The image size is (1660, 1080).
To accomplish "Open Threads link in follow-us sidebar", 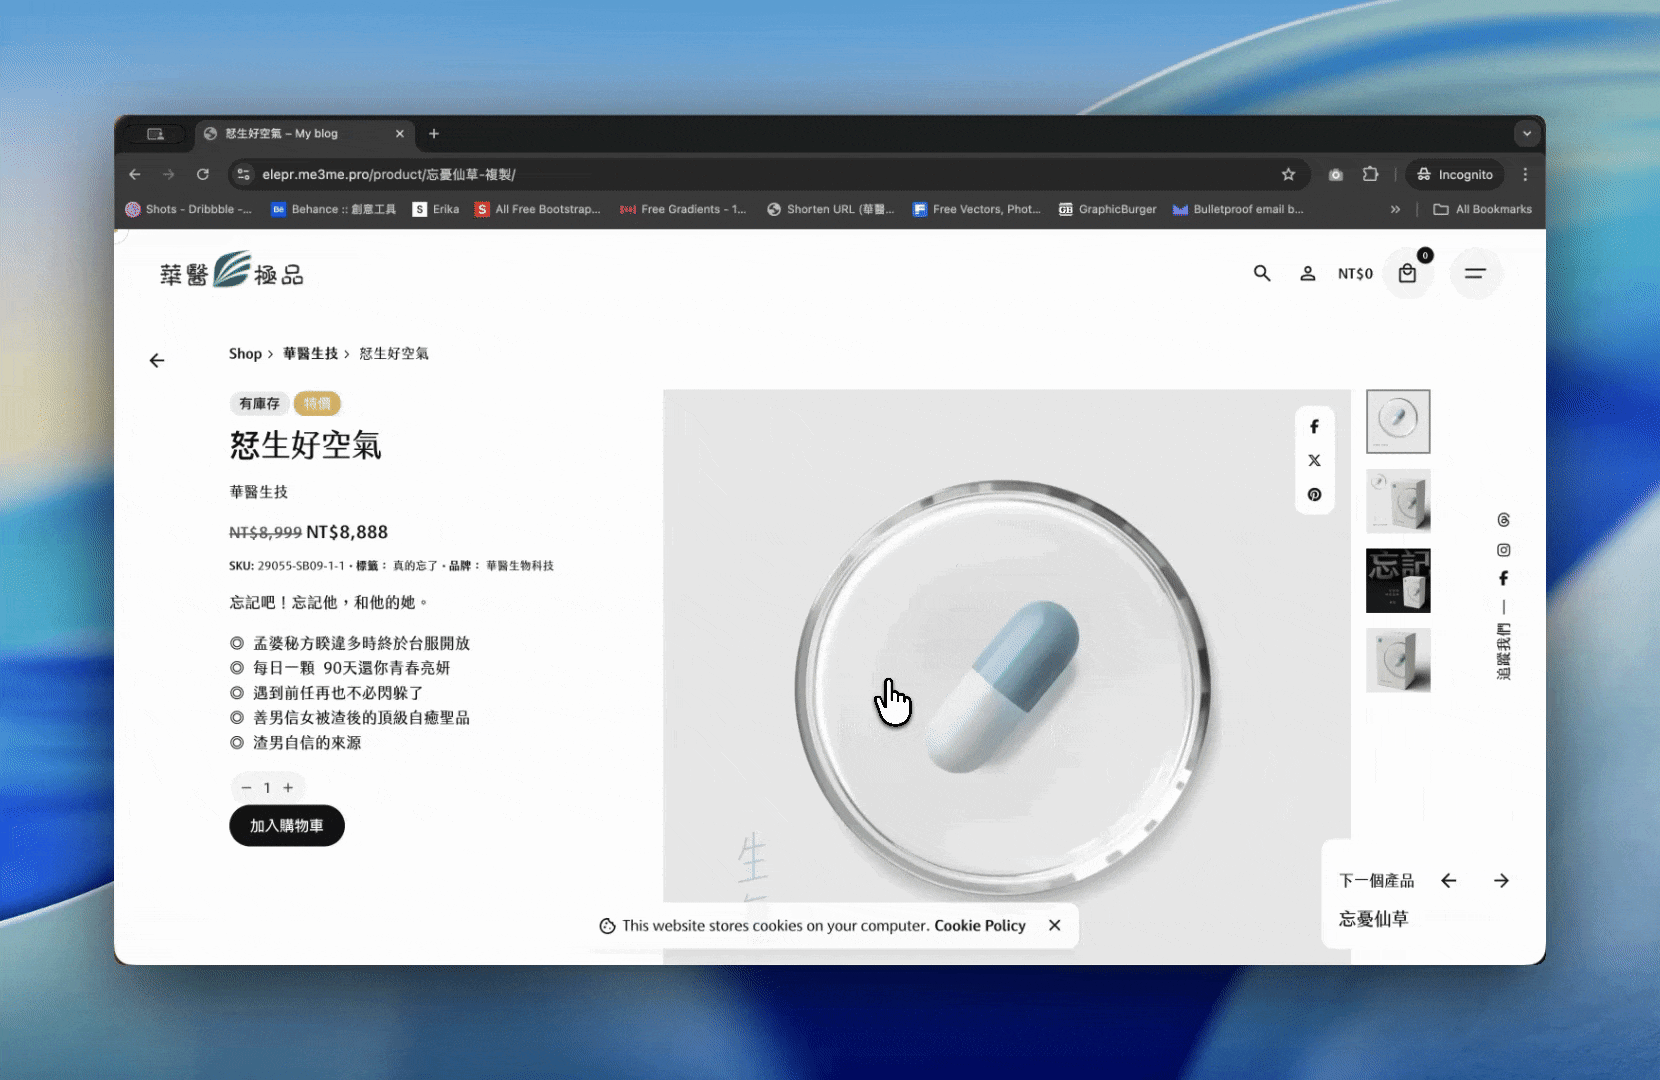I will click(x=1503, y=520).
